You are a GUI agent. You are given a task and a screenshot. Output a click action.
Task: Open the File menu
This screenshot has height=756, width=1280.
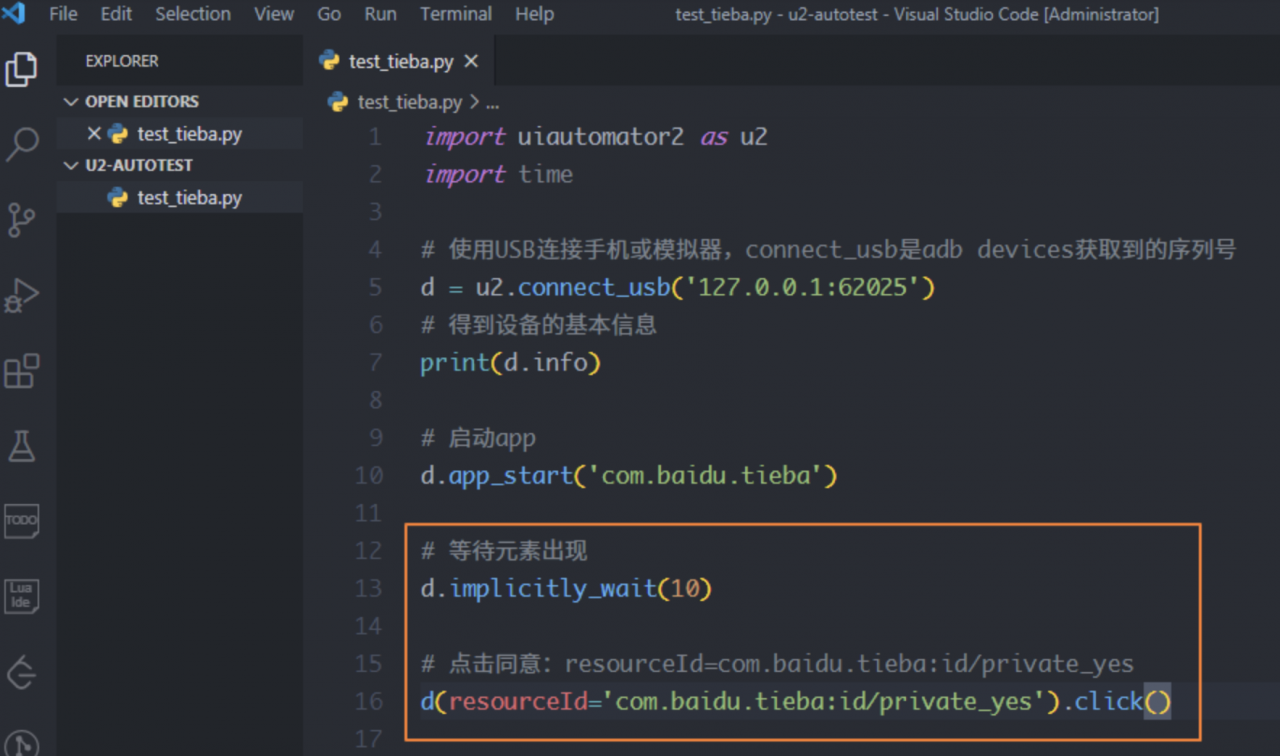click(x=63, y=15)
